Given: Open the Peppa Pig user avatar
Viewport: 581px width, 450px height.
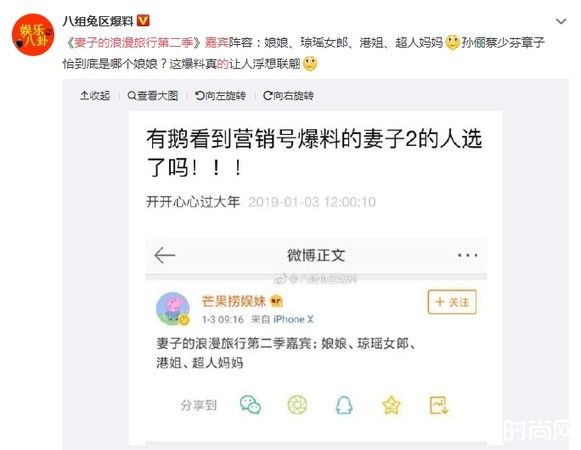Looking at the screenshot, I should point(173,308).
